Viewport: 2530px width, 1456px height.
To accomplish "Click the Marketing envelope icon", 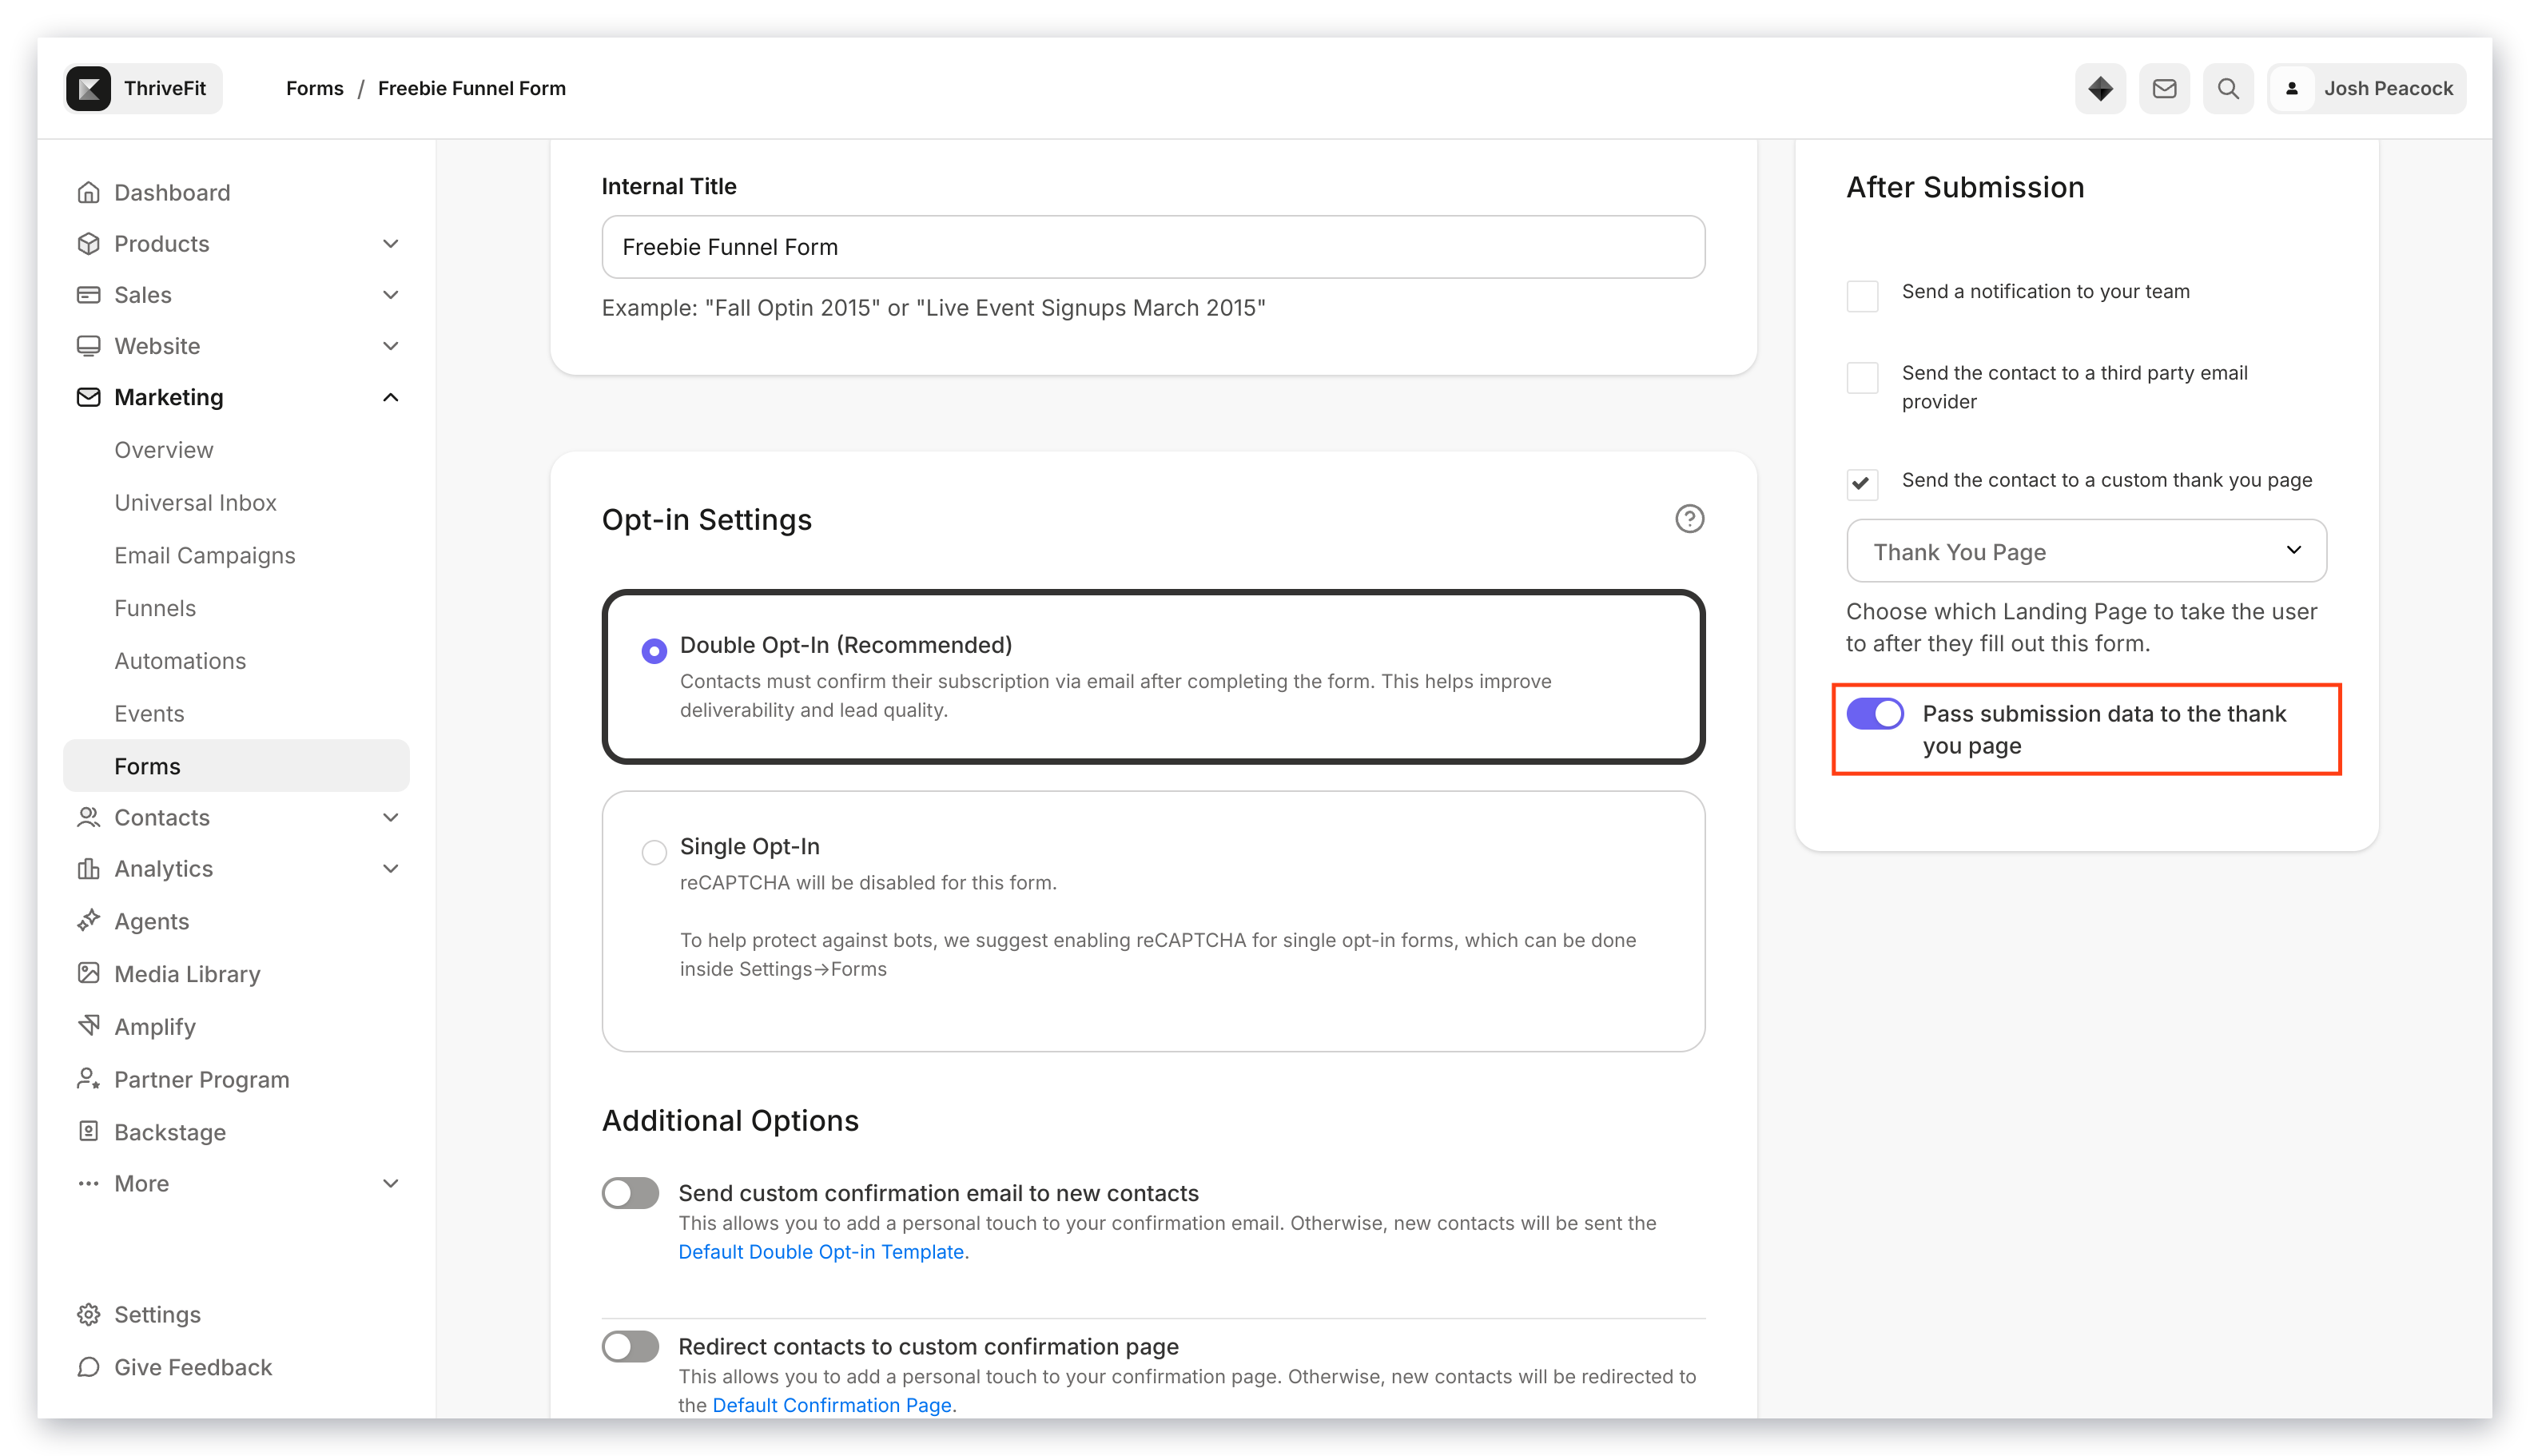I will [x=88, y=397].
